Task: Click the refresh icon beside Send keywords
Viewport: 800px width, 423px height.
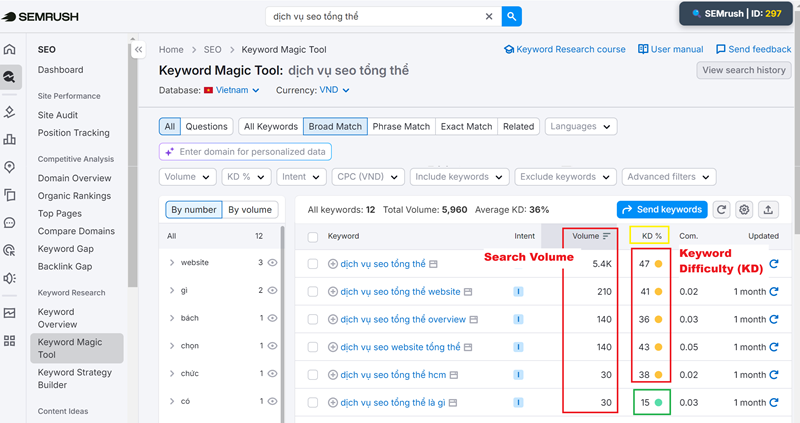Action: (x=721, y=209)
